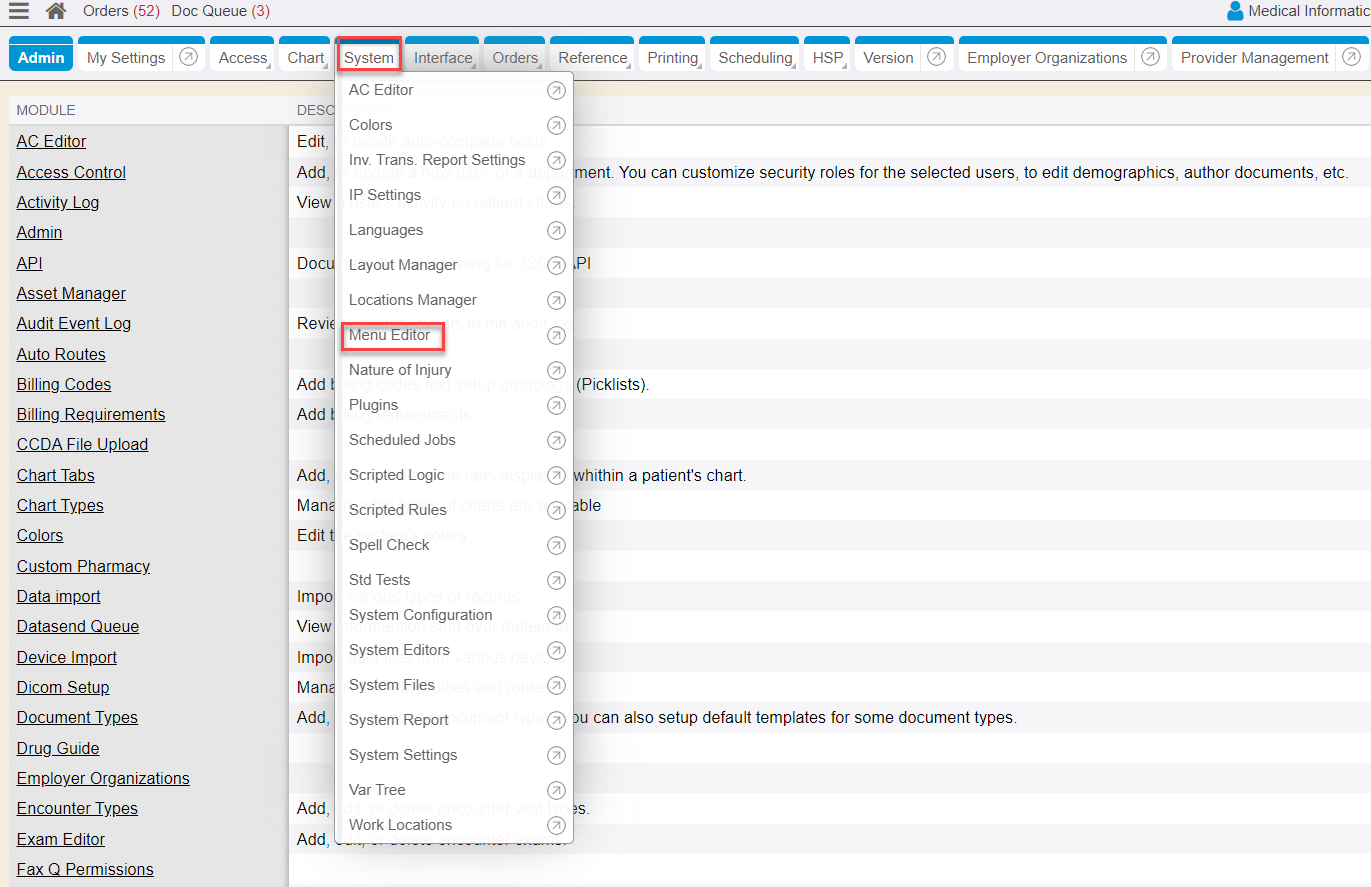Image resolution: width=1371 pixels, height=887 pixels.
Task: Click the pop-out arrow beside Menu Editor
Action: 556,335
